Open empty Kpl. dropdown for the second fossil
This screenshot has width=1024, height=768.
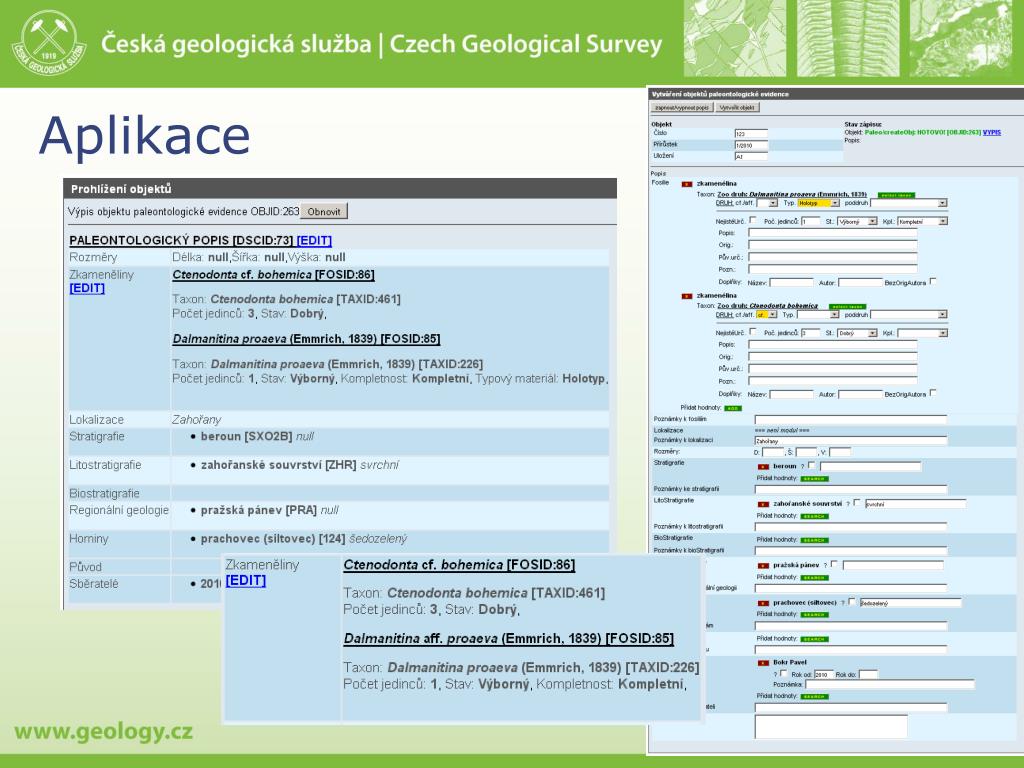click(922, 333)
